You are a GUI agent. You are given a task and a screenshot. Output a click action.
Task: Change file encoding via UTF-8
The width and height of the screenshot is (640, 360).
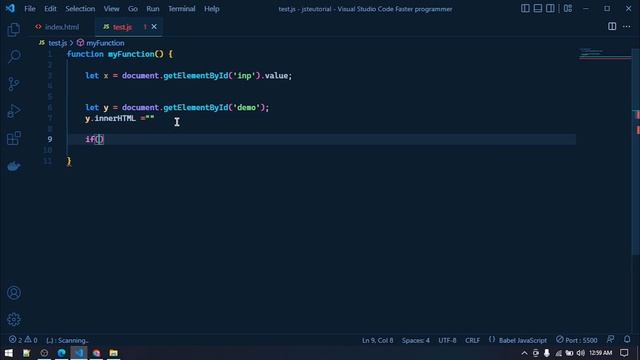pyautogui.click(x=447, y=340)
